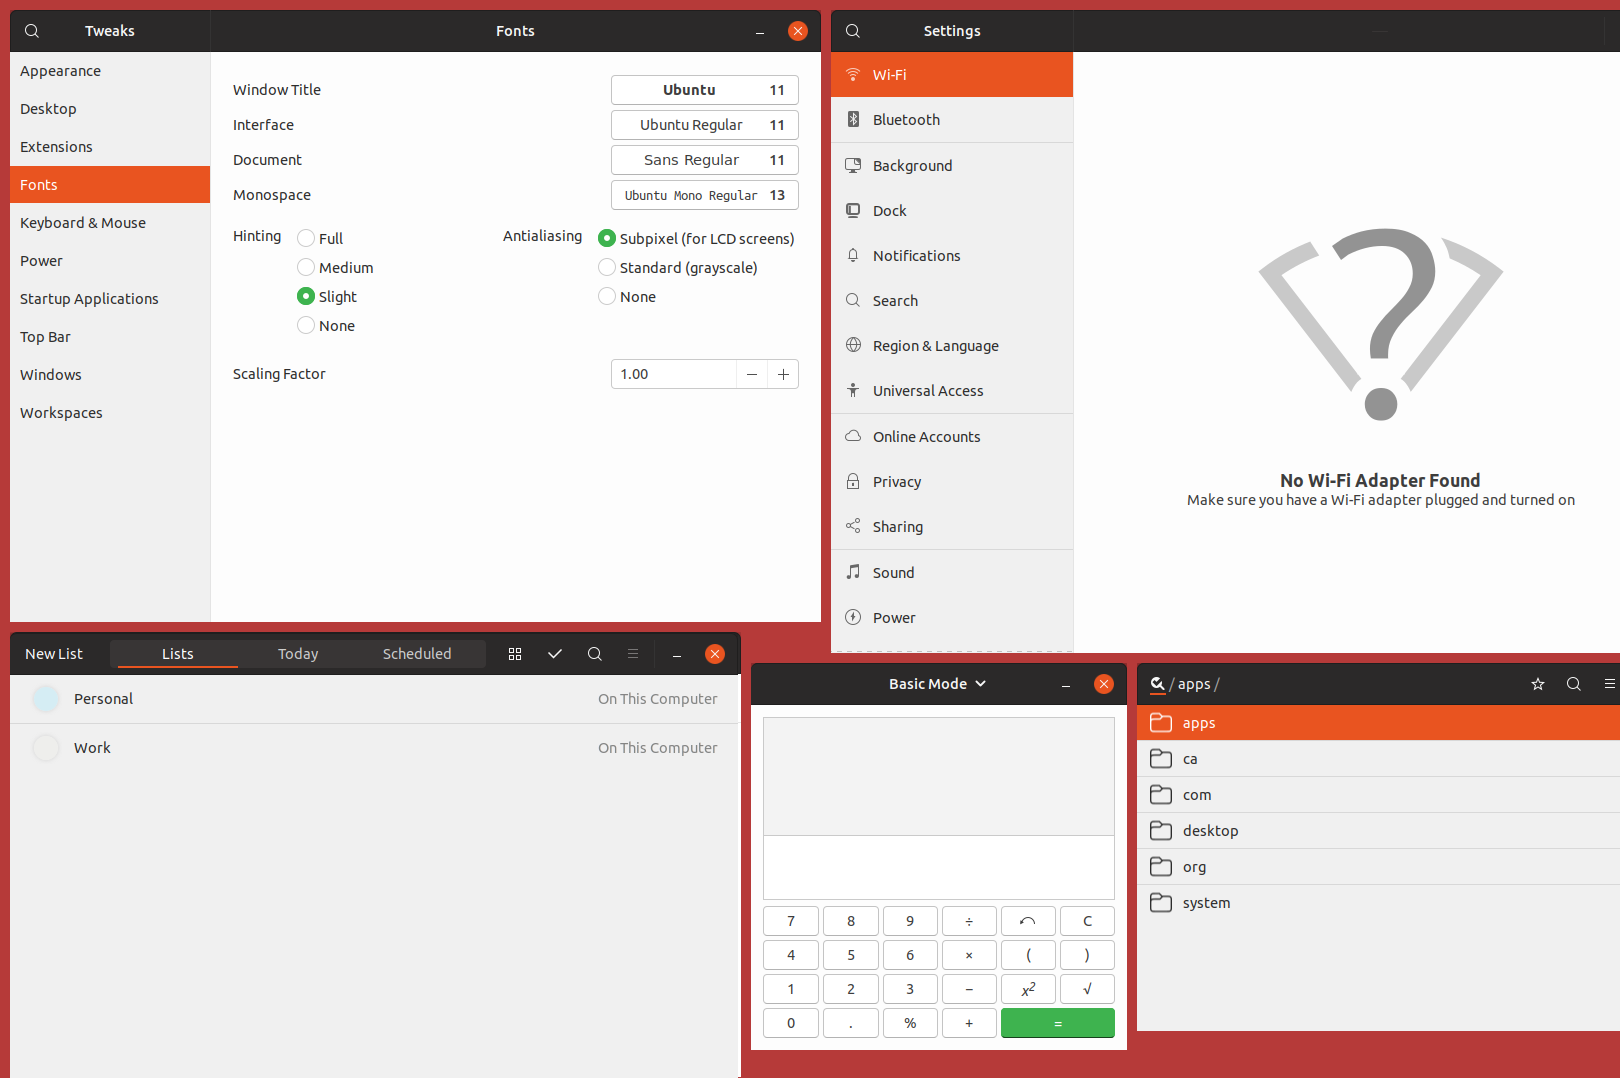Click the x squared key in Calculator
Image resolution: width=1620 pixels, height=1078 pixels.
pos(1028,989)
